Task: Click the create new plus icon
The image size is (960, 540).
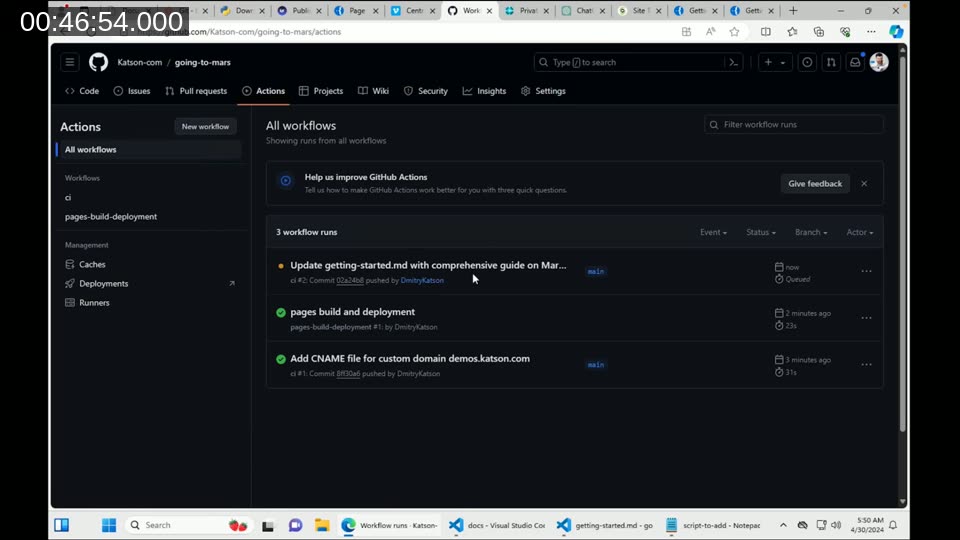Action: pyautogui.click(x=768, y=62)
